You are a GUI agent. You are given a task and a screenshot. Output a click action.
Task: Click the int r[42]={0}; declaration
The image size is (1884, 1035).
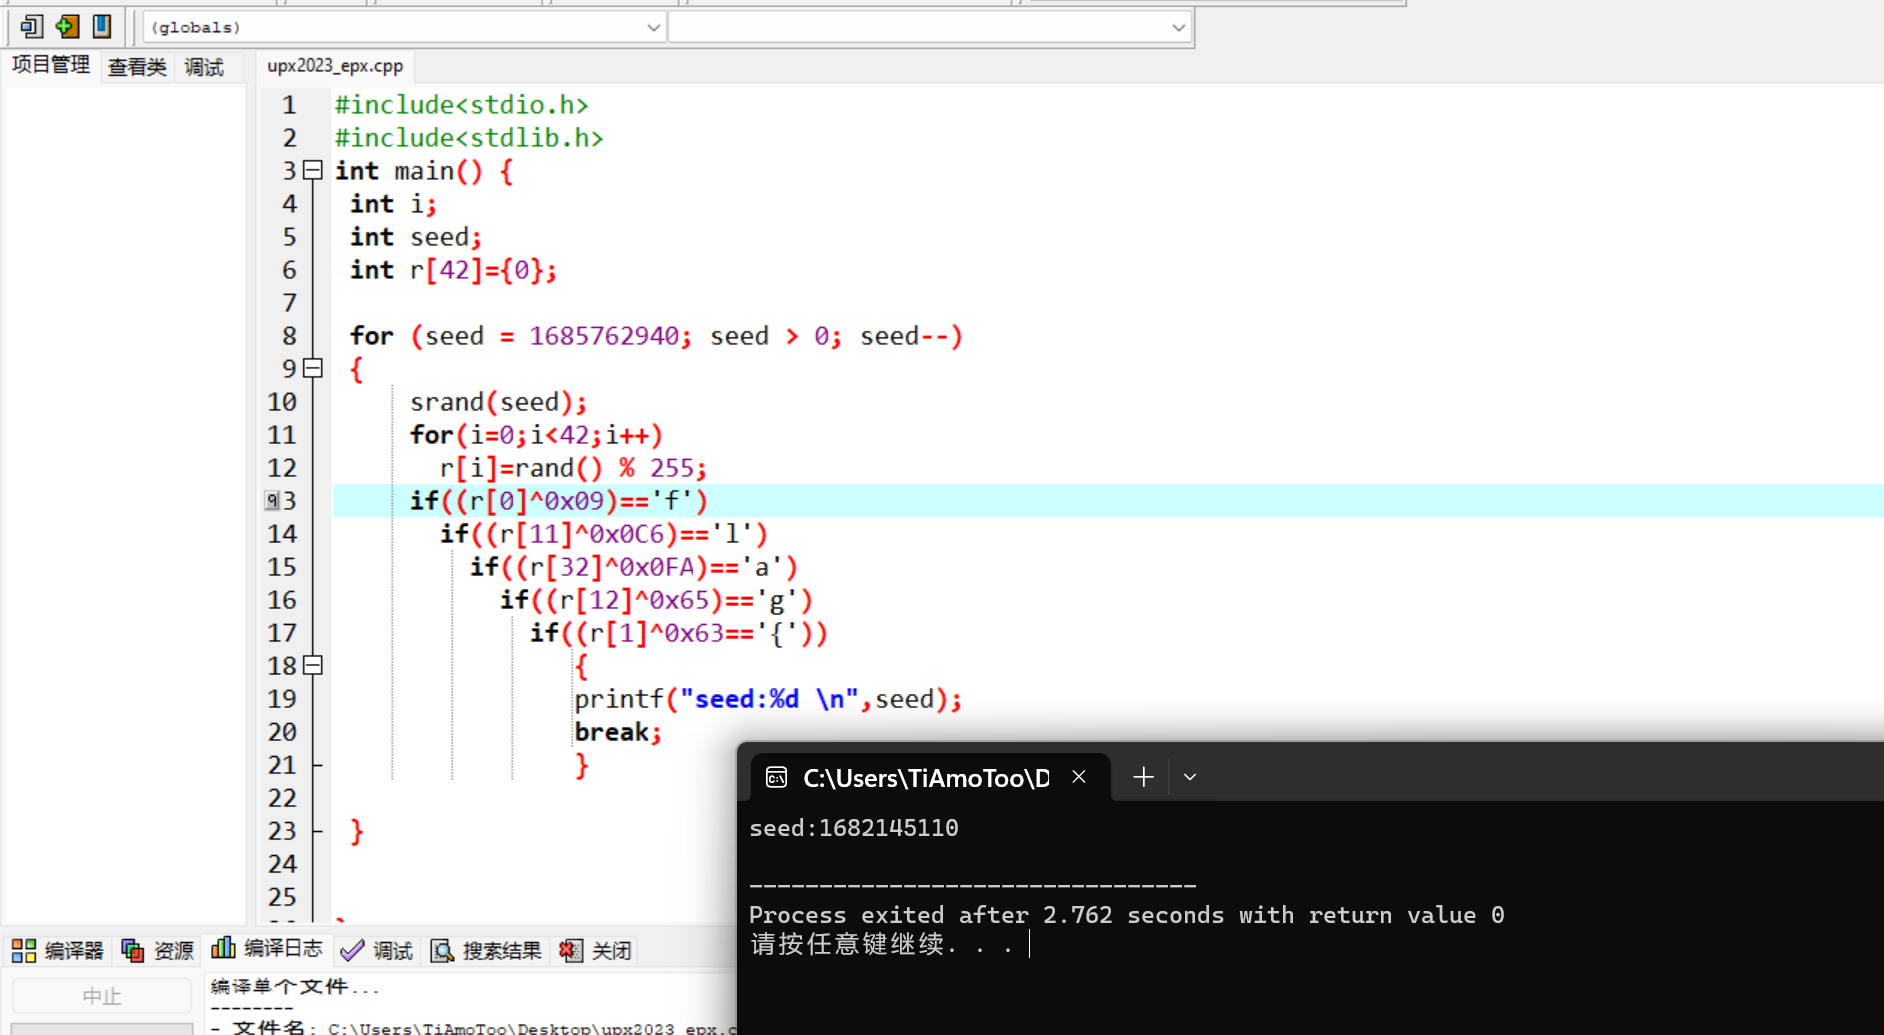pos(453,270)
